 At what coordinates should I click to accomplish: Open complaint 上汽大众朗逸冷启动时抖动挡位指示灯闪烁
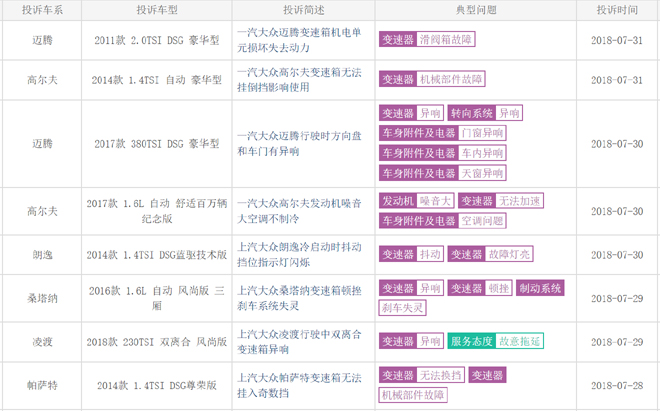(299, 255)
